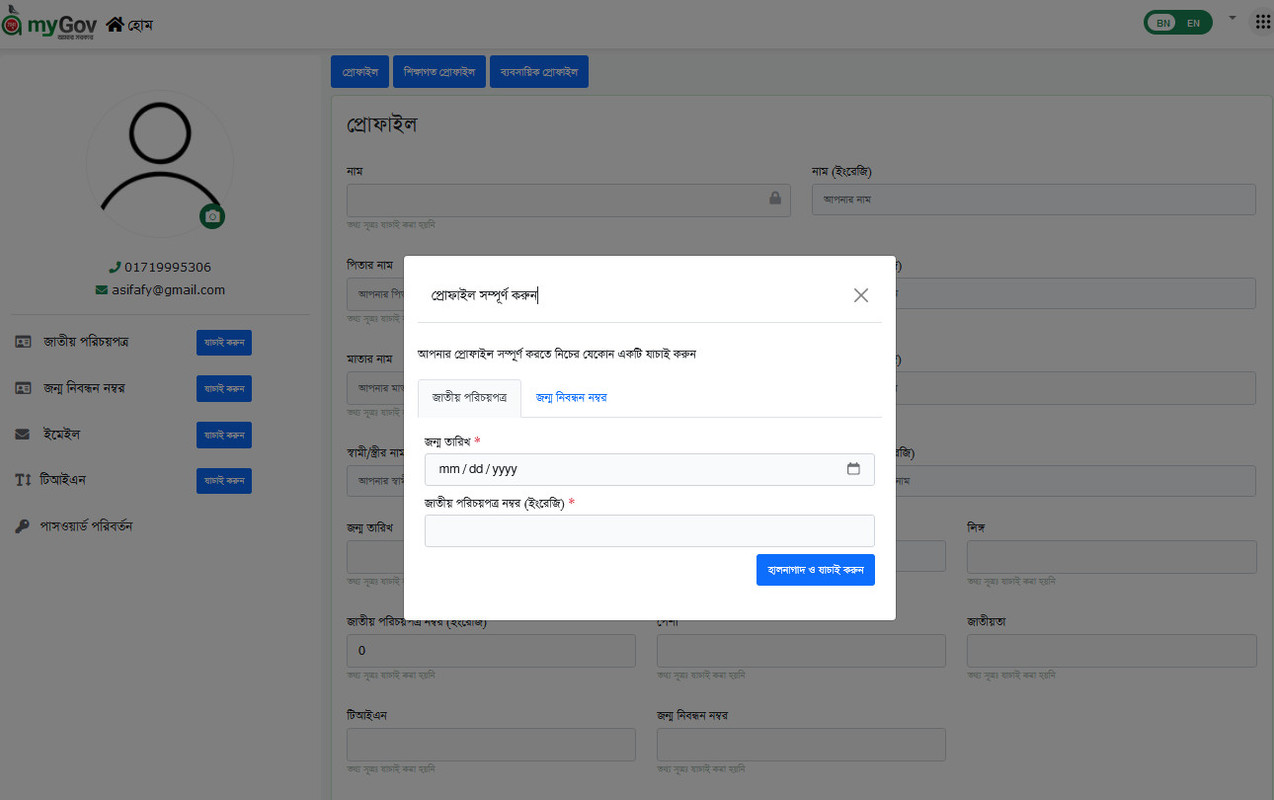Toggle the BN/EN language switch

[1178, 22]
